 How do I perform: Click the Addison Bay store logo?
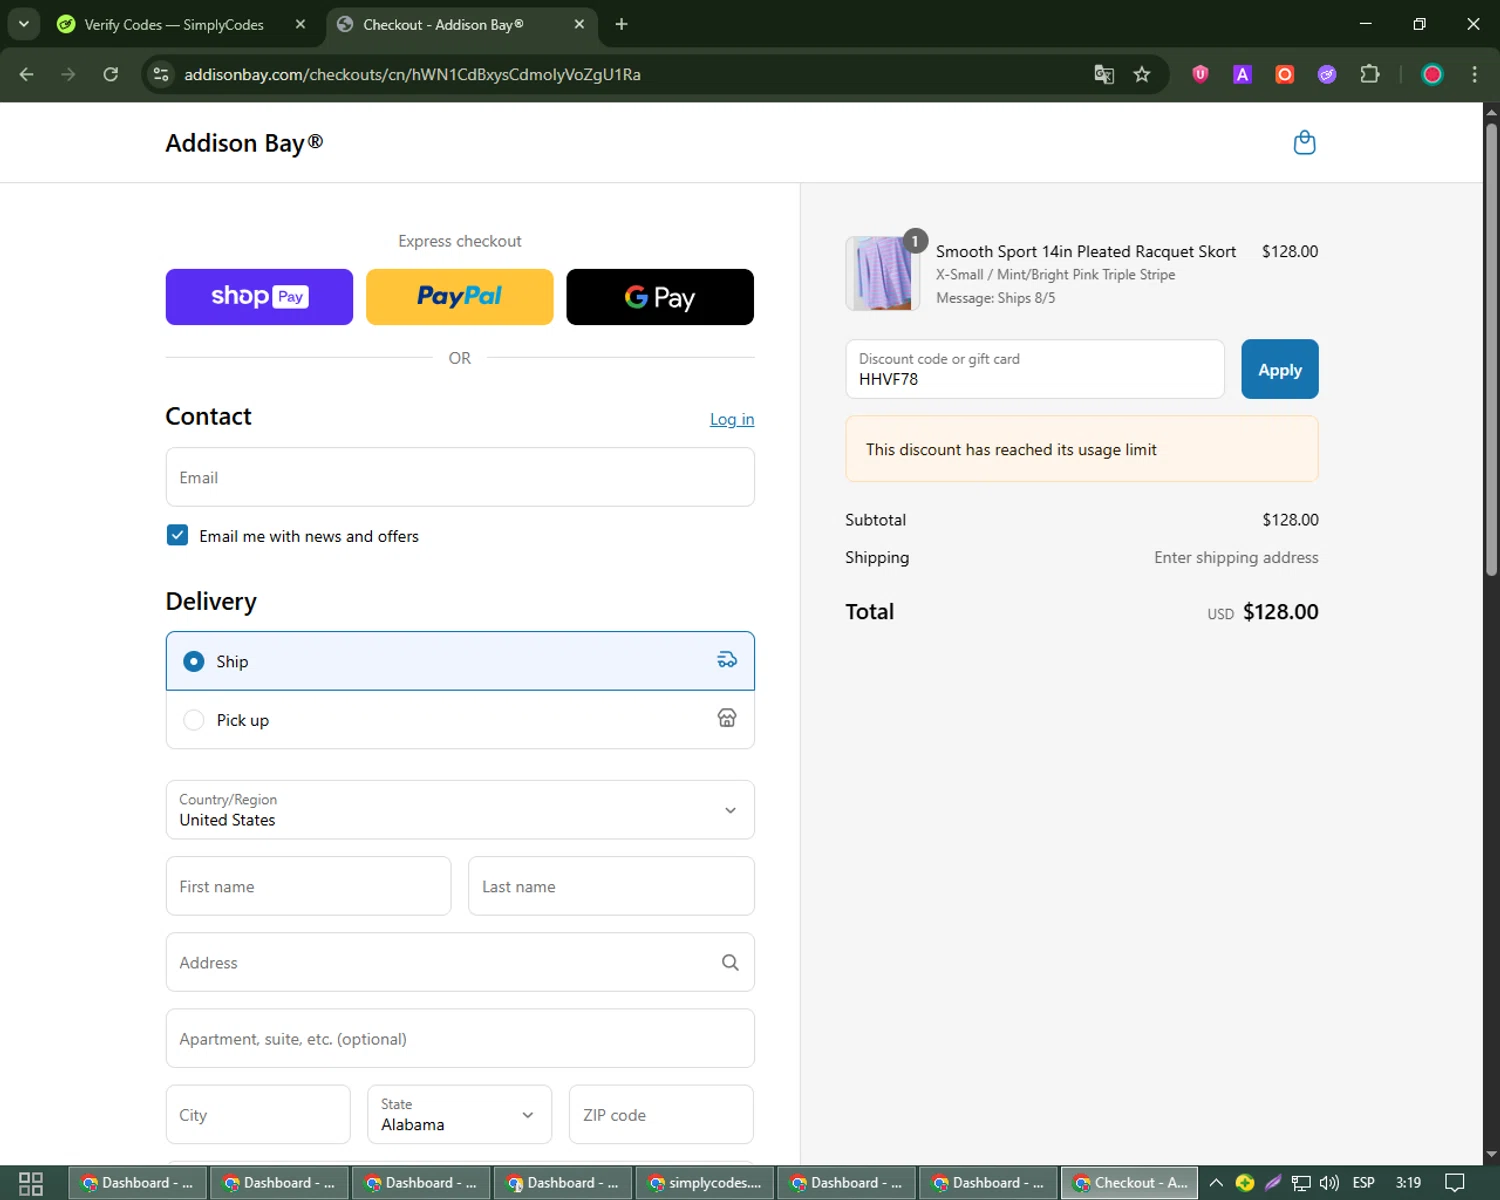click(244, 143)
